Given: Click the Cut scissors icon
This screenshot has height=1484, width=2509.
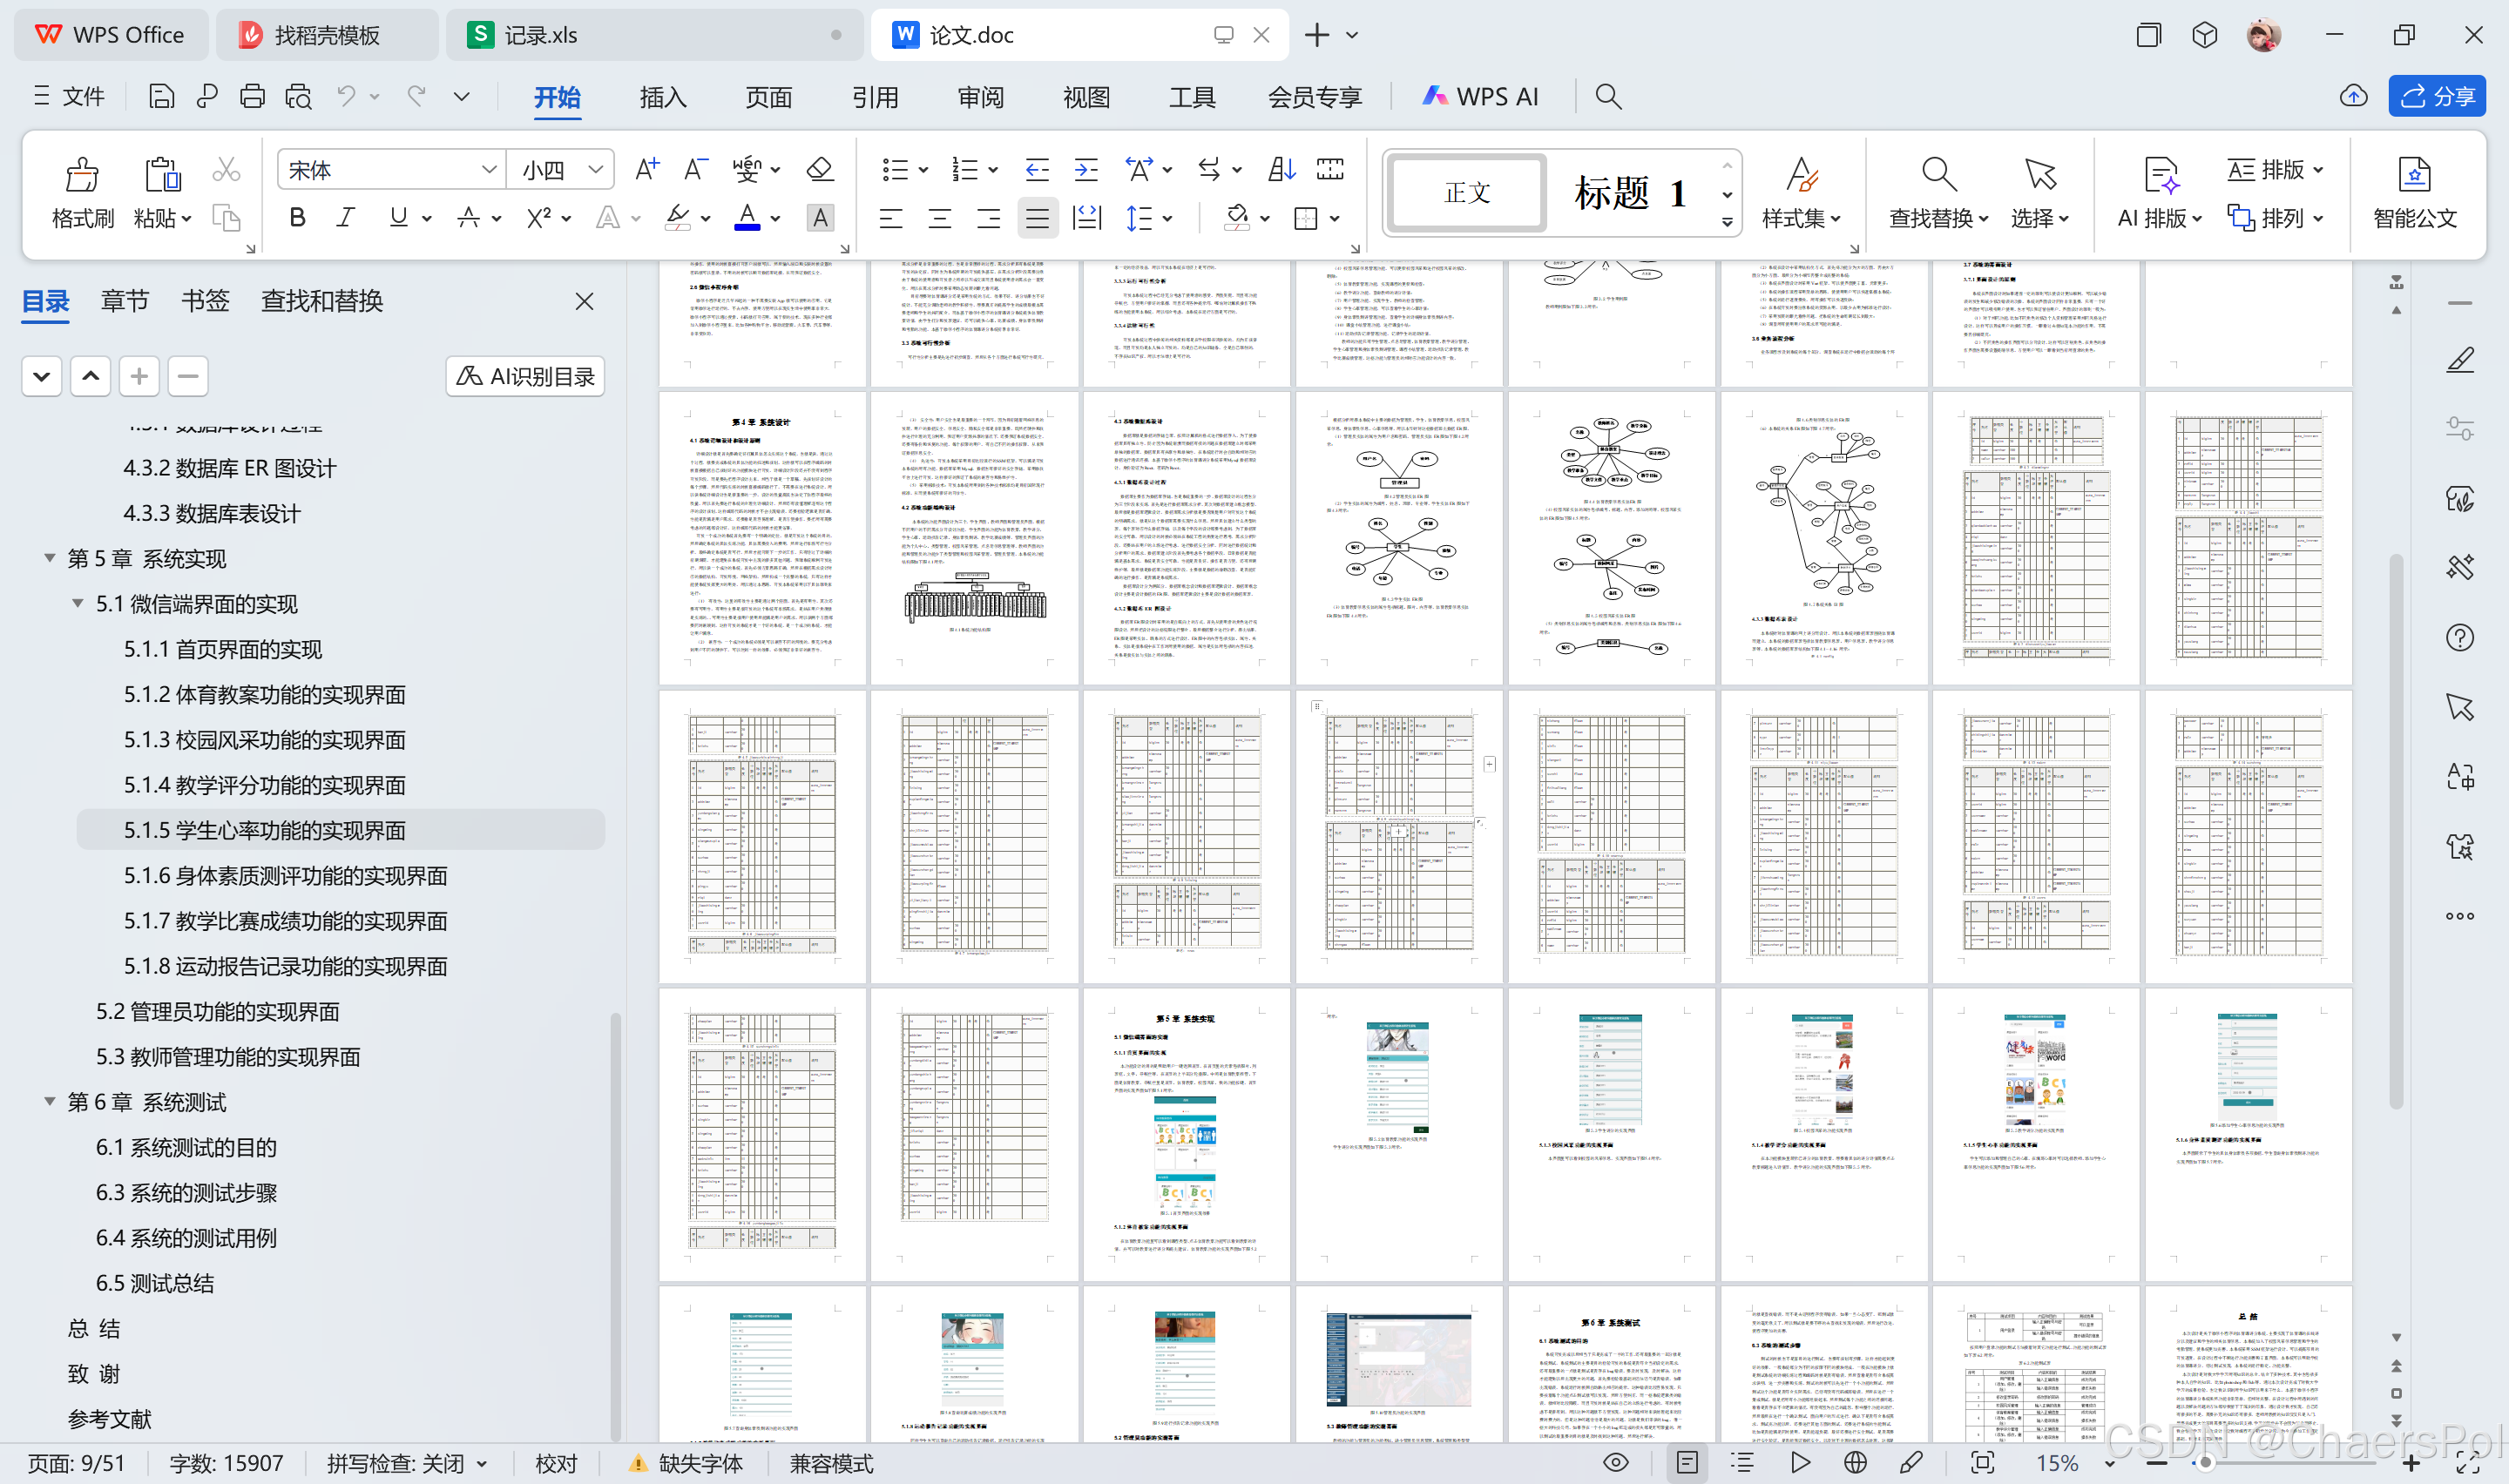Looking at the screenshot, I should [226, 170].
